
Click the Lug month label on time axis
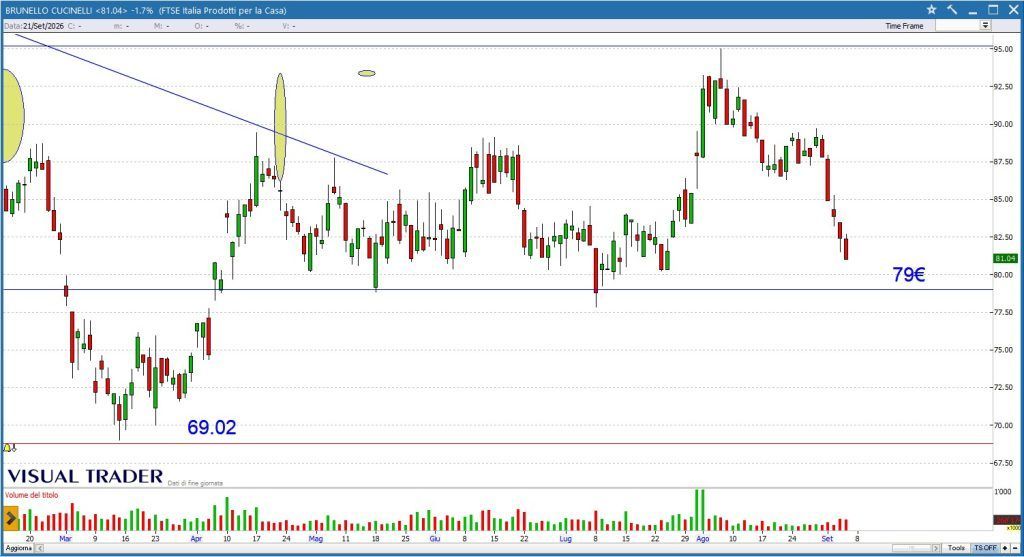(566, 539)
